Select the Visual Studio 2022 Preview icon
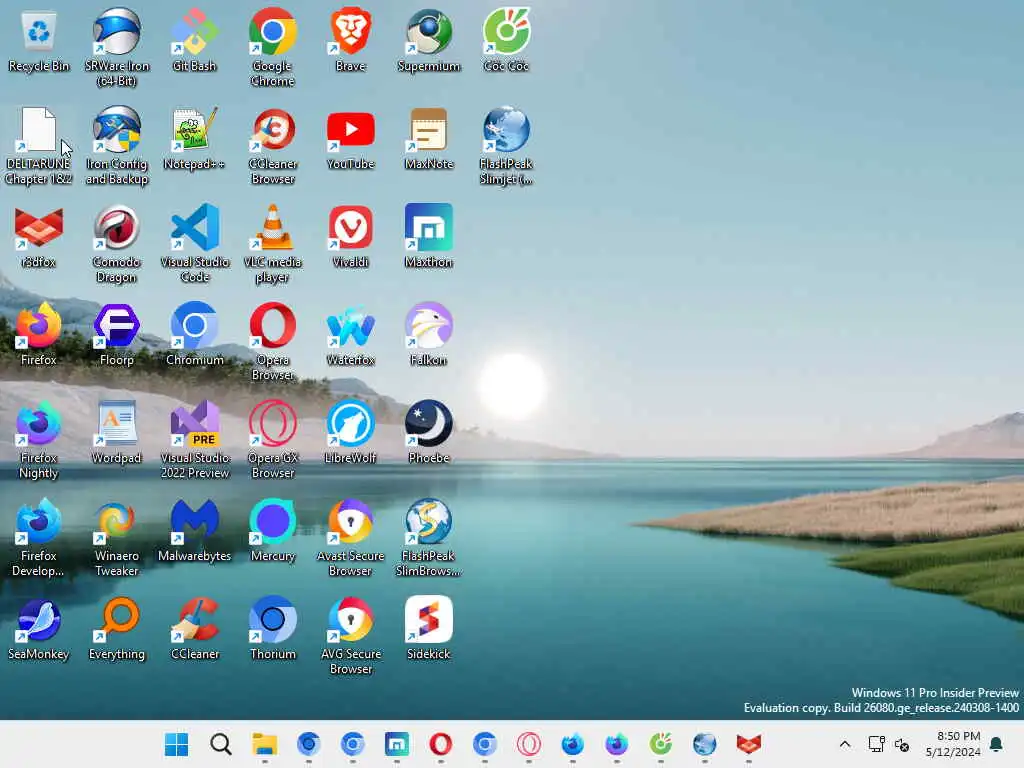1024x768 pixels. [x=195, y=440]
